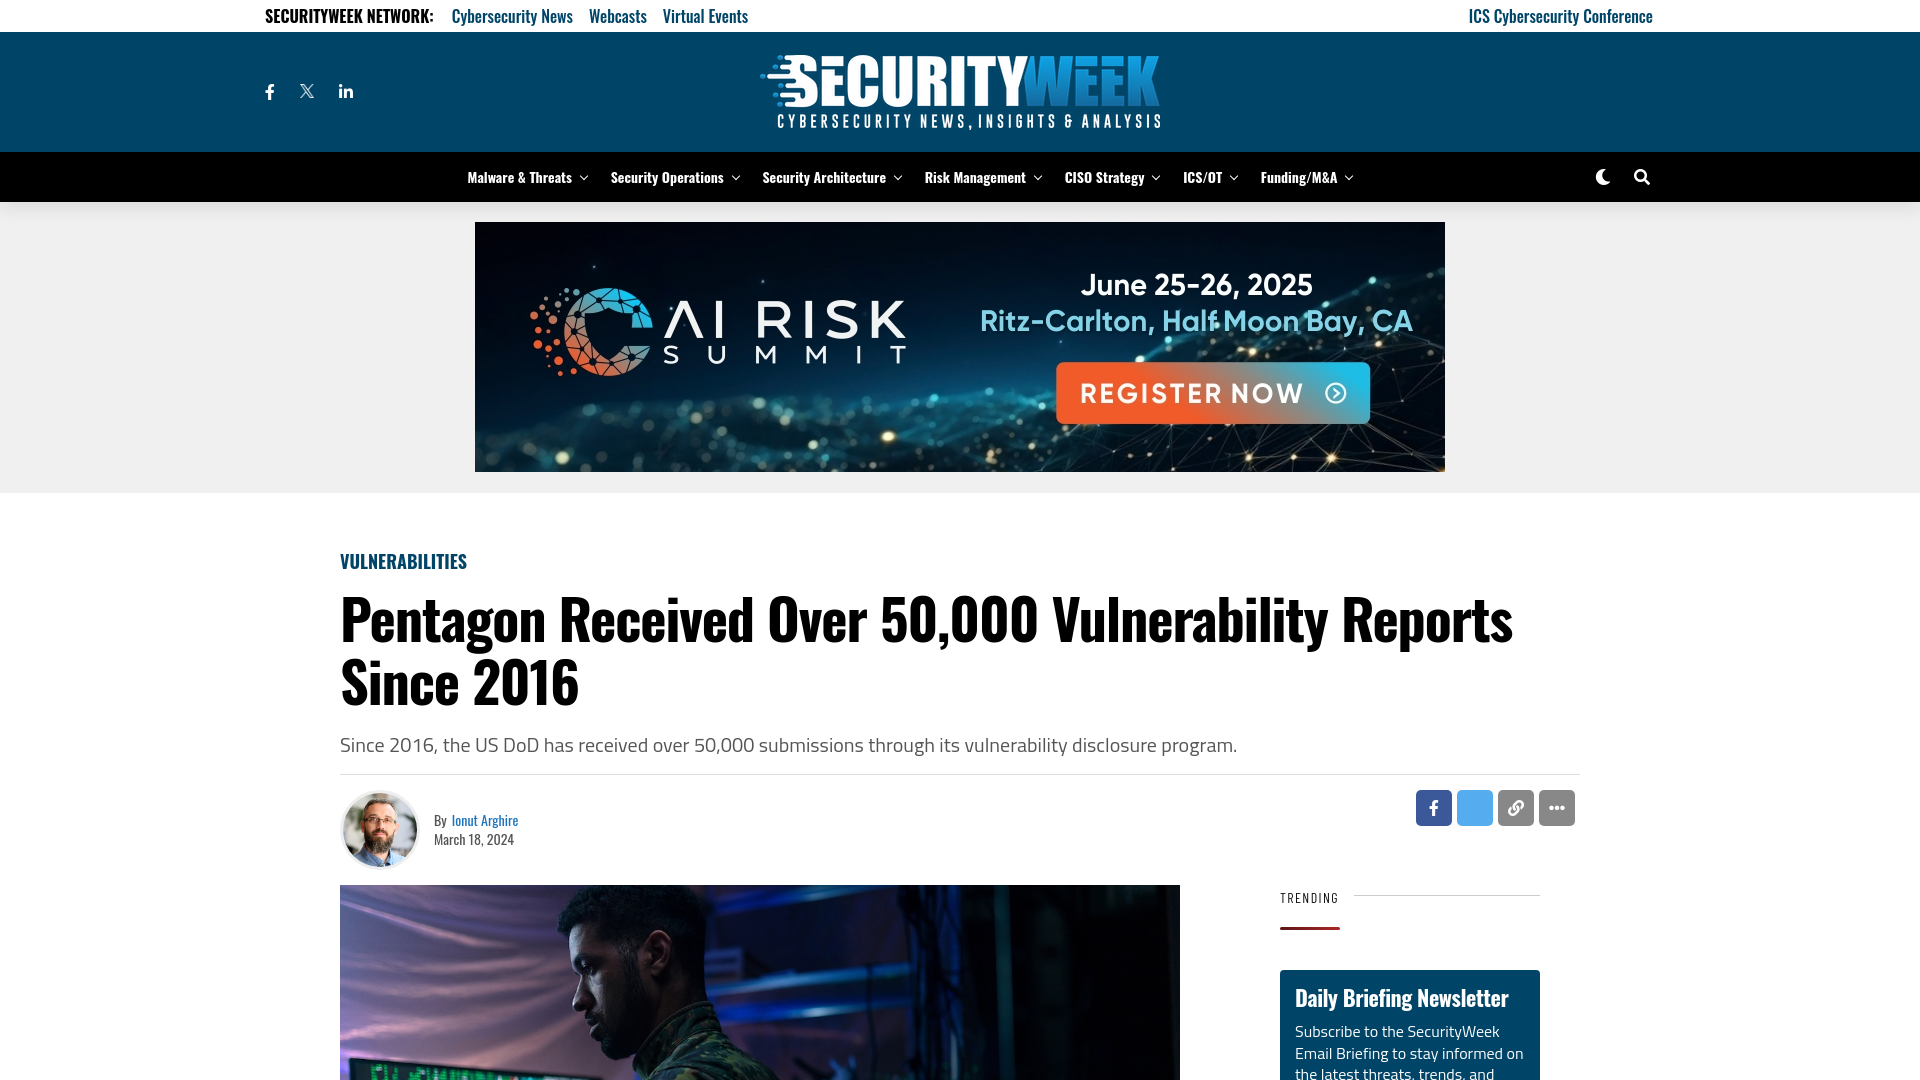Click the SecurityWeek Facebook icon
This screenshot has width=1920, height=1080.
269,91
